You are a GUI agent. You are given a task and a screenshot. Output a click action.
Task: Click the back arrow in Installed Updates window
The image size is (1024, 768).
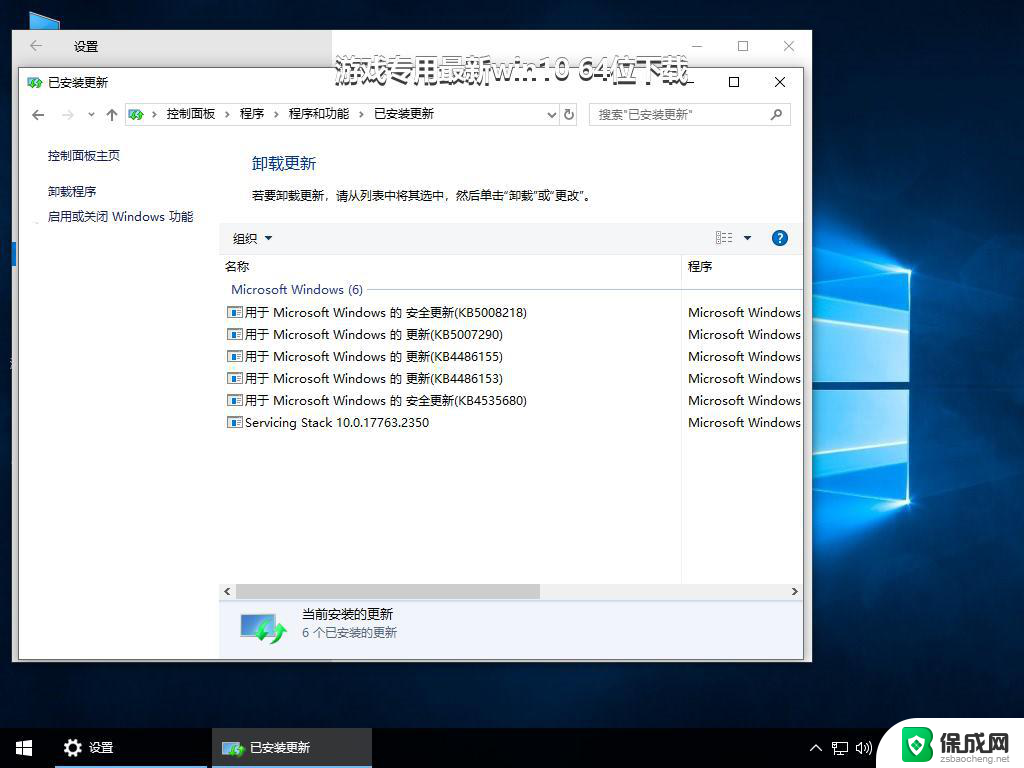point(38,115)
